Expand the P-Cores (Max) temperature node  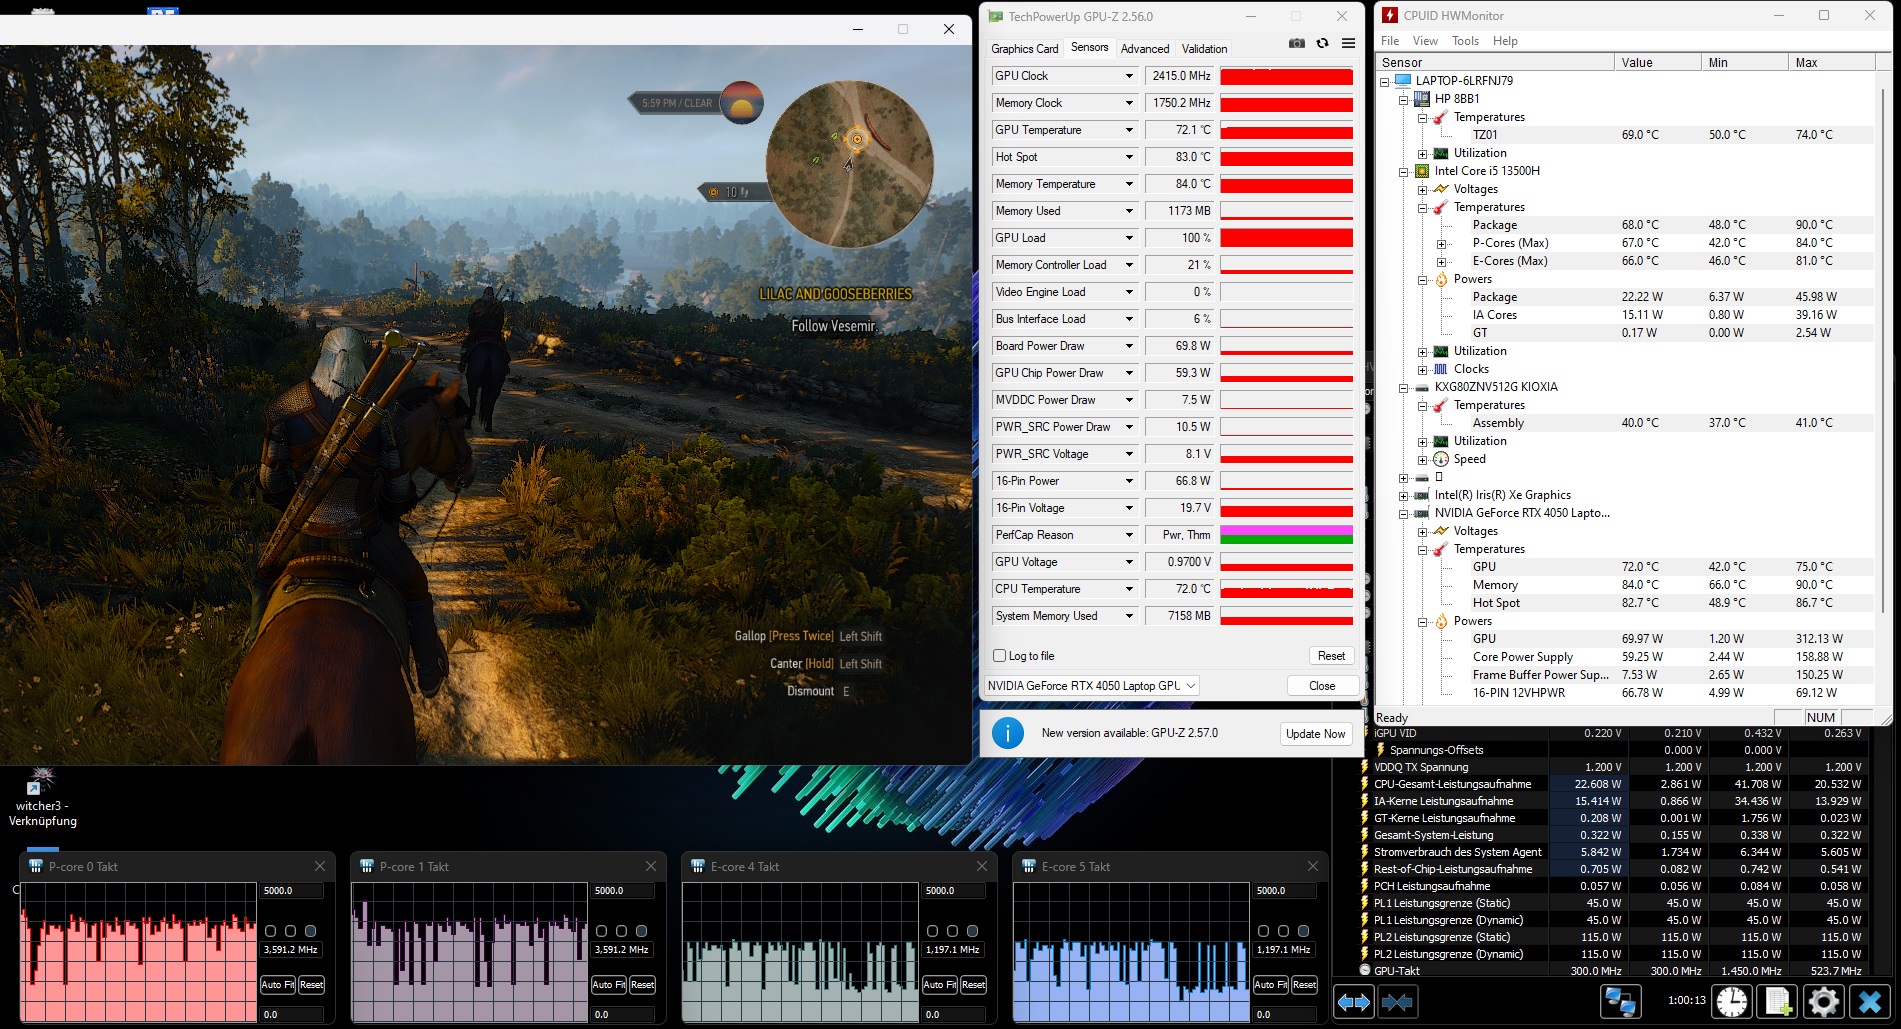(x=1441, y=244)
